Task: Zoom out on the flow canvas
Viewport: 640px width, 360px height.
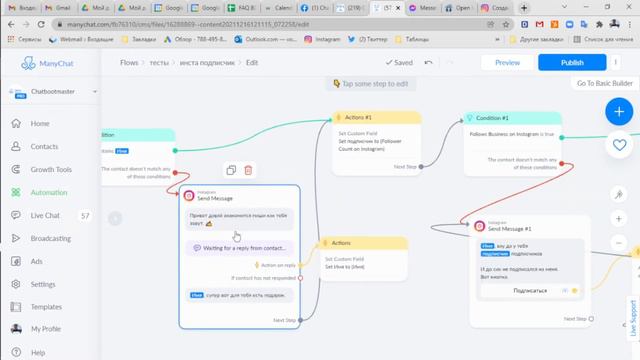Action: tap(619, 243)
